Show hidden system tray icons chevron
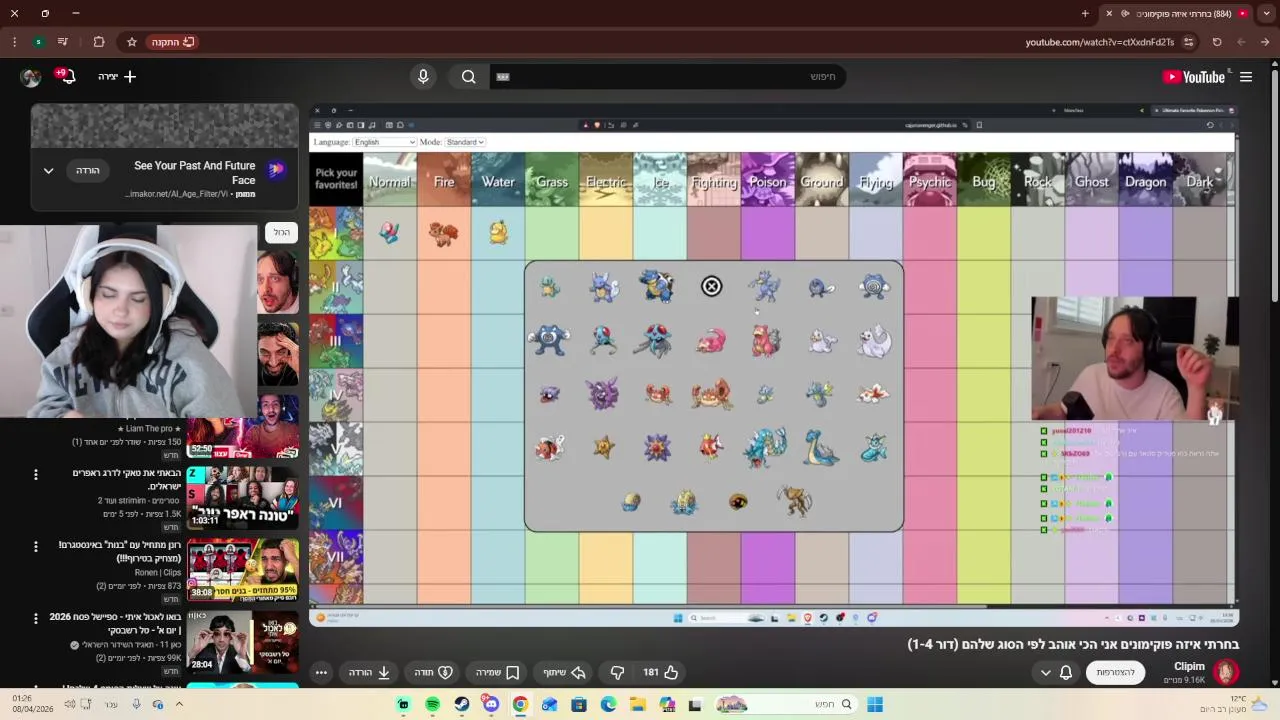Screen dimensions: 1280x720 click(179, 704)
